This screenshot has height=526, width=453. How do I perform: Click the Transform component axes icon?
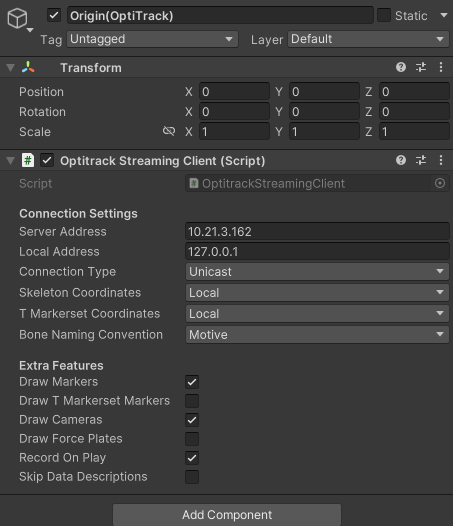tap(28, 67)
